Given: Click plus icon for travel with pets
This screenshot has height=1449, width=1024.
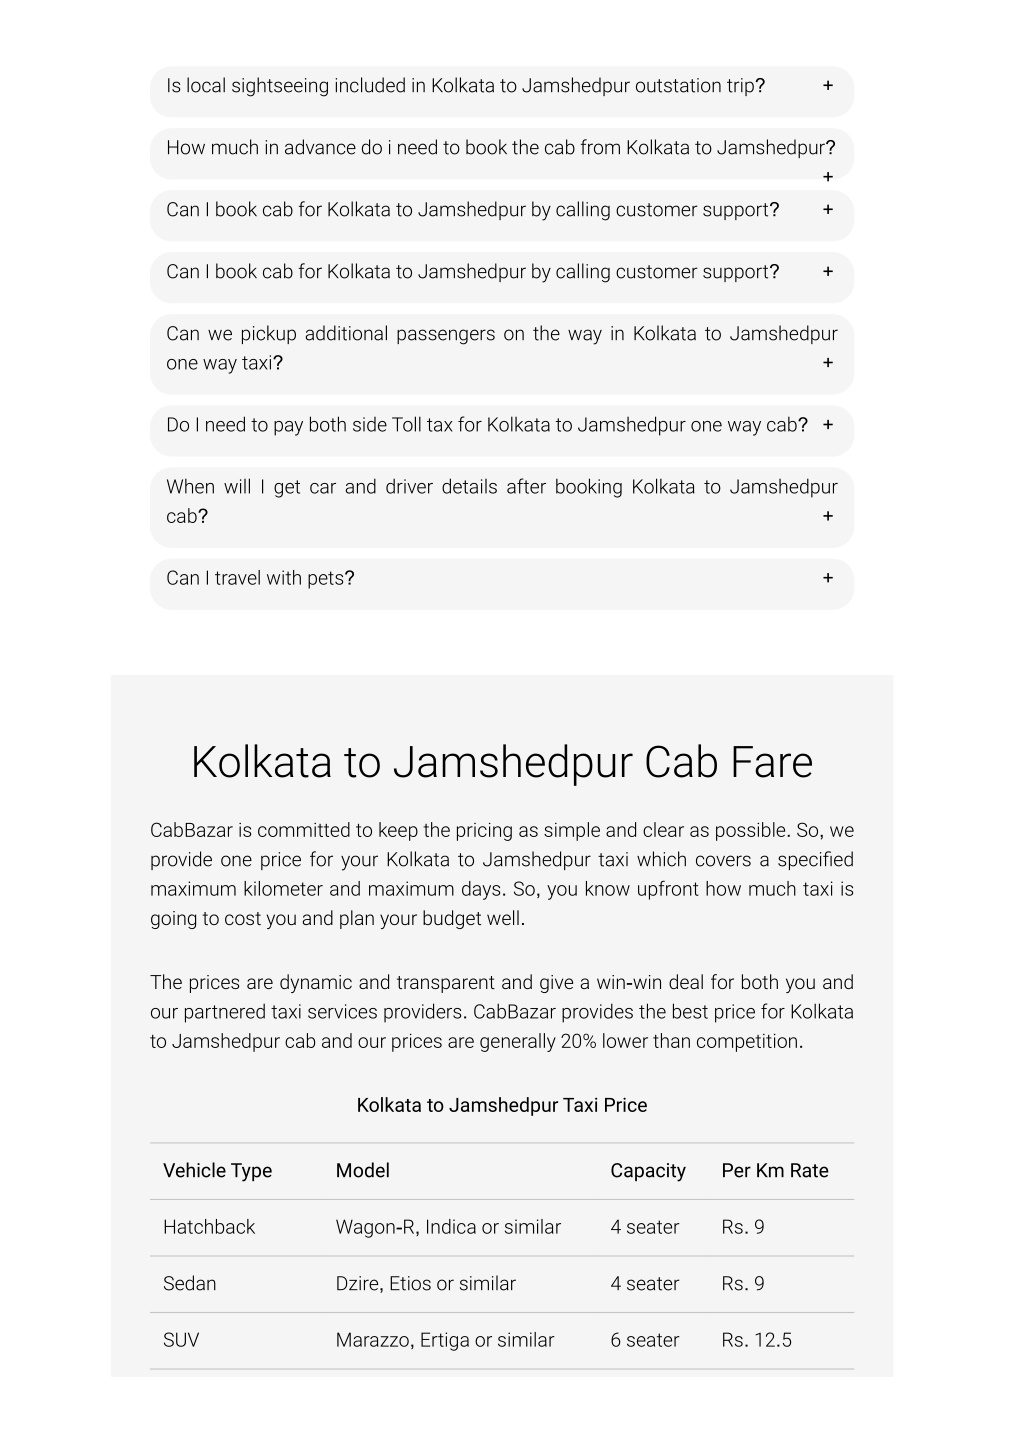Looking at the screenshot, I should 828,578.
